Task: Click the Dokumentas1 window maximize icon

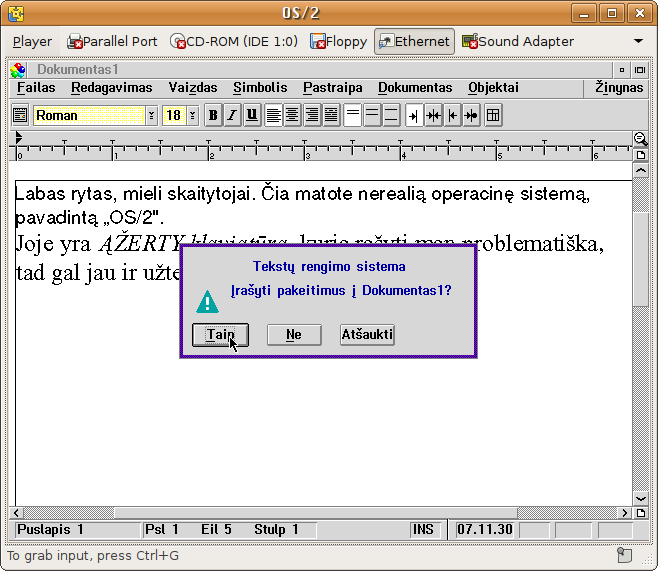Action: 640,70
